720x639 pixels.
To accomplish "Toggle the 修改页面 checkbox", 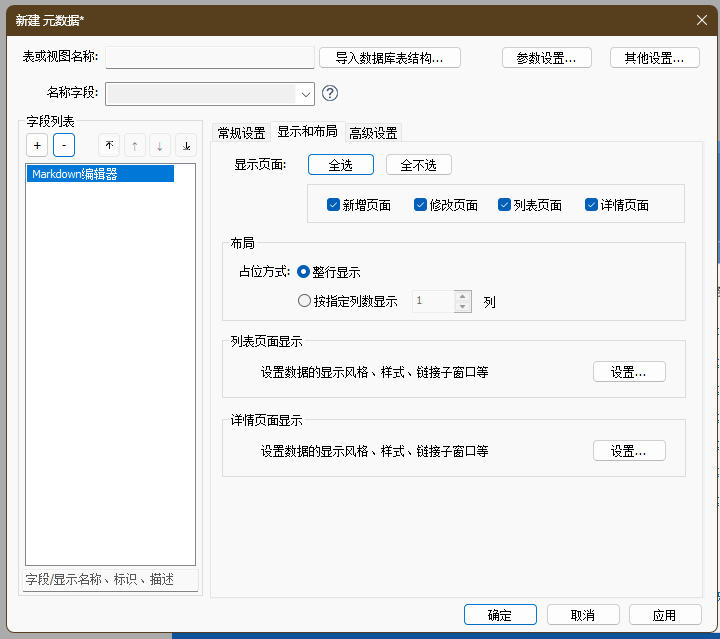I will coord(420,205).
